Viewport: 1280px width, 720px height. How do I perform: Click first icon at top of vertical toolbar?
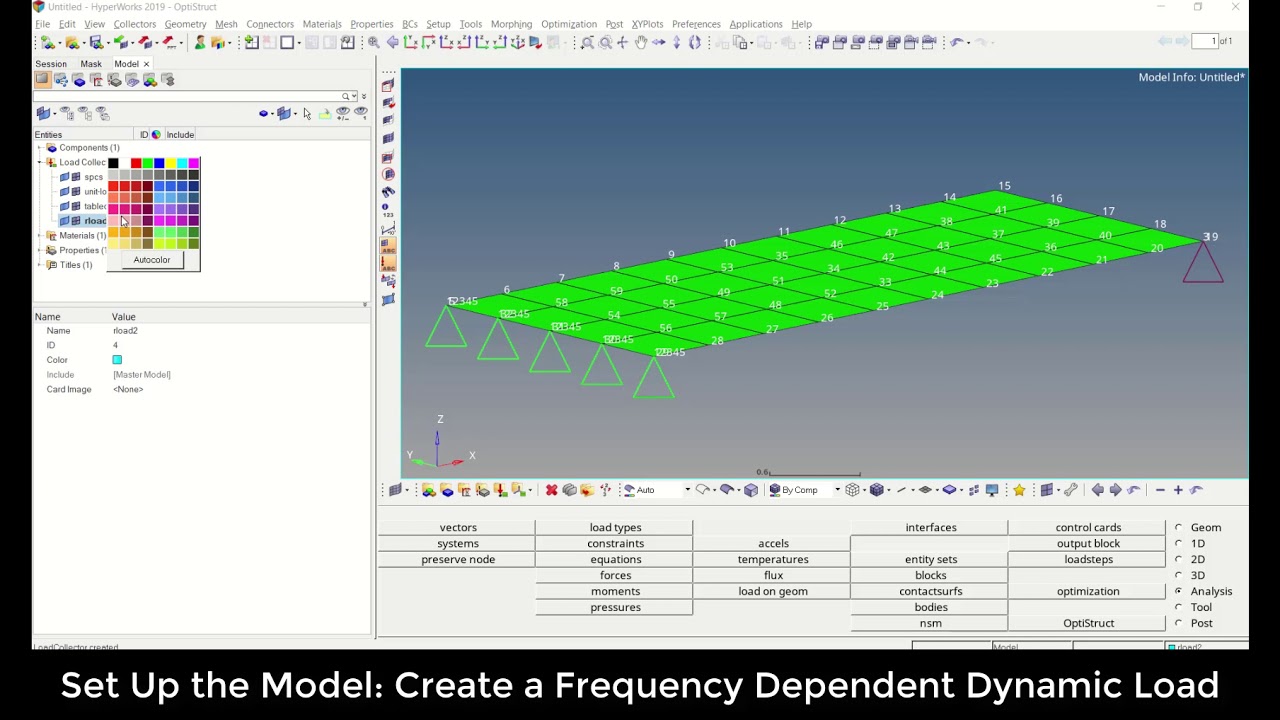coord(388,85)
